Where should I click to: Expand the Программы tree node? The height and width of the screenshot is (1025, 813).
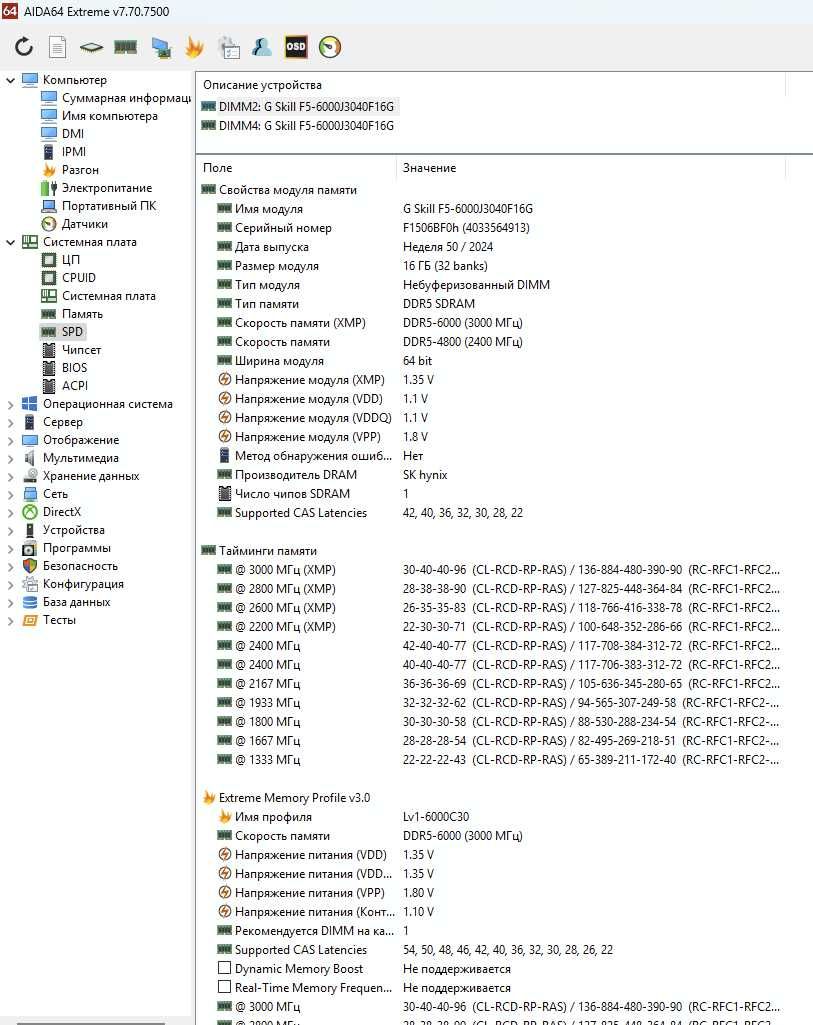pos(10,548)
